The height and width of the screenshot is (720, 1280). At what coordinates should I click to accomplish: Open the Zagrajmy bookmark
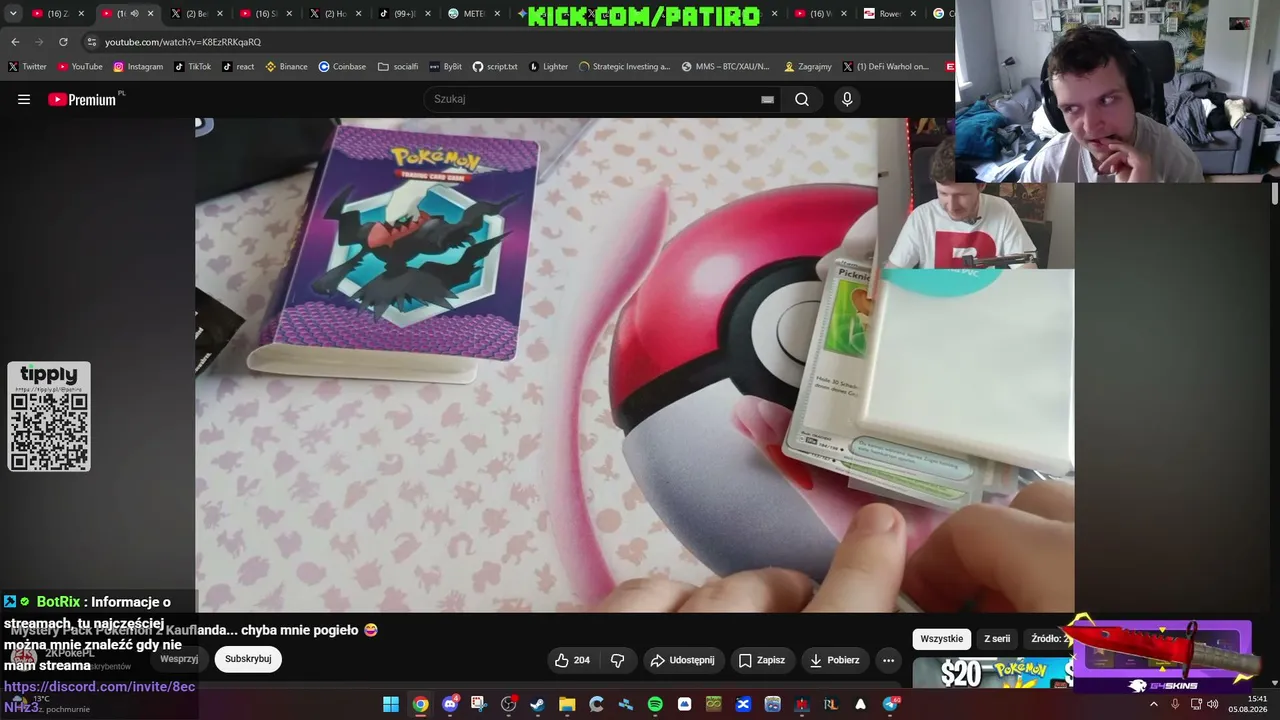pyautogui.click(x=808, y=67)
